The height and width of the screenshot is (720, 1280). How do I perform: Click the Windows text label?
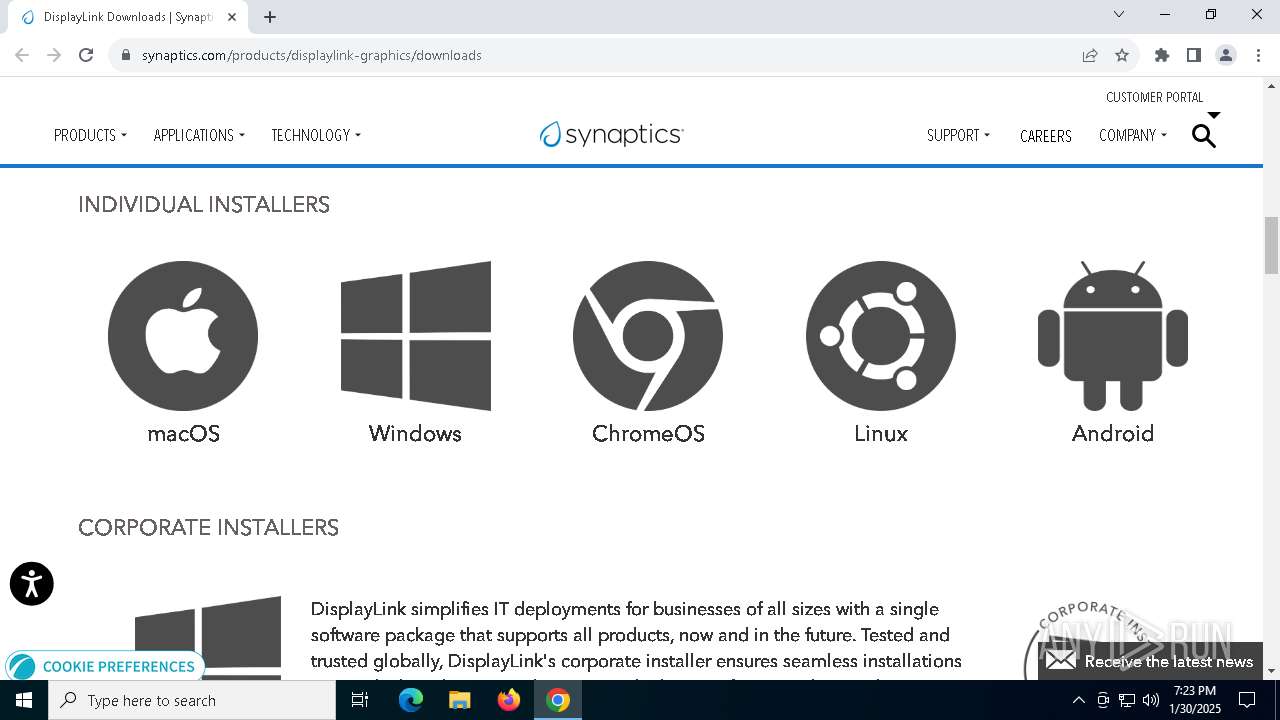pyautogui.click(x=415, y=433)
